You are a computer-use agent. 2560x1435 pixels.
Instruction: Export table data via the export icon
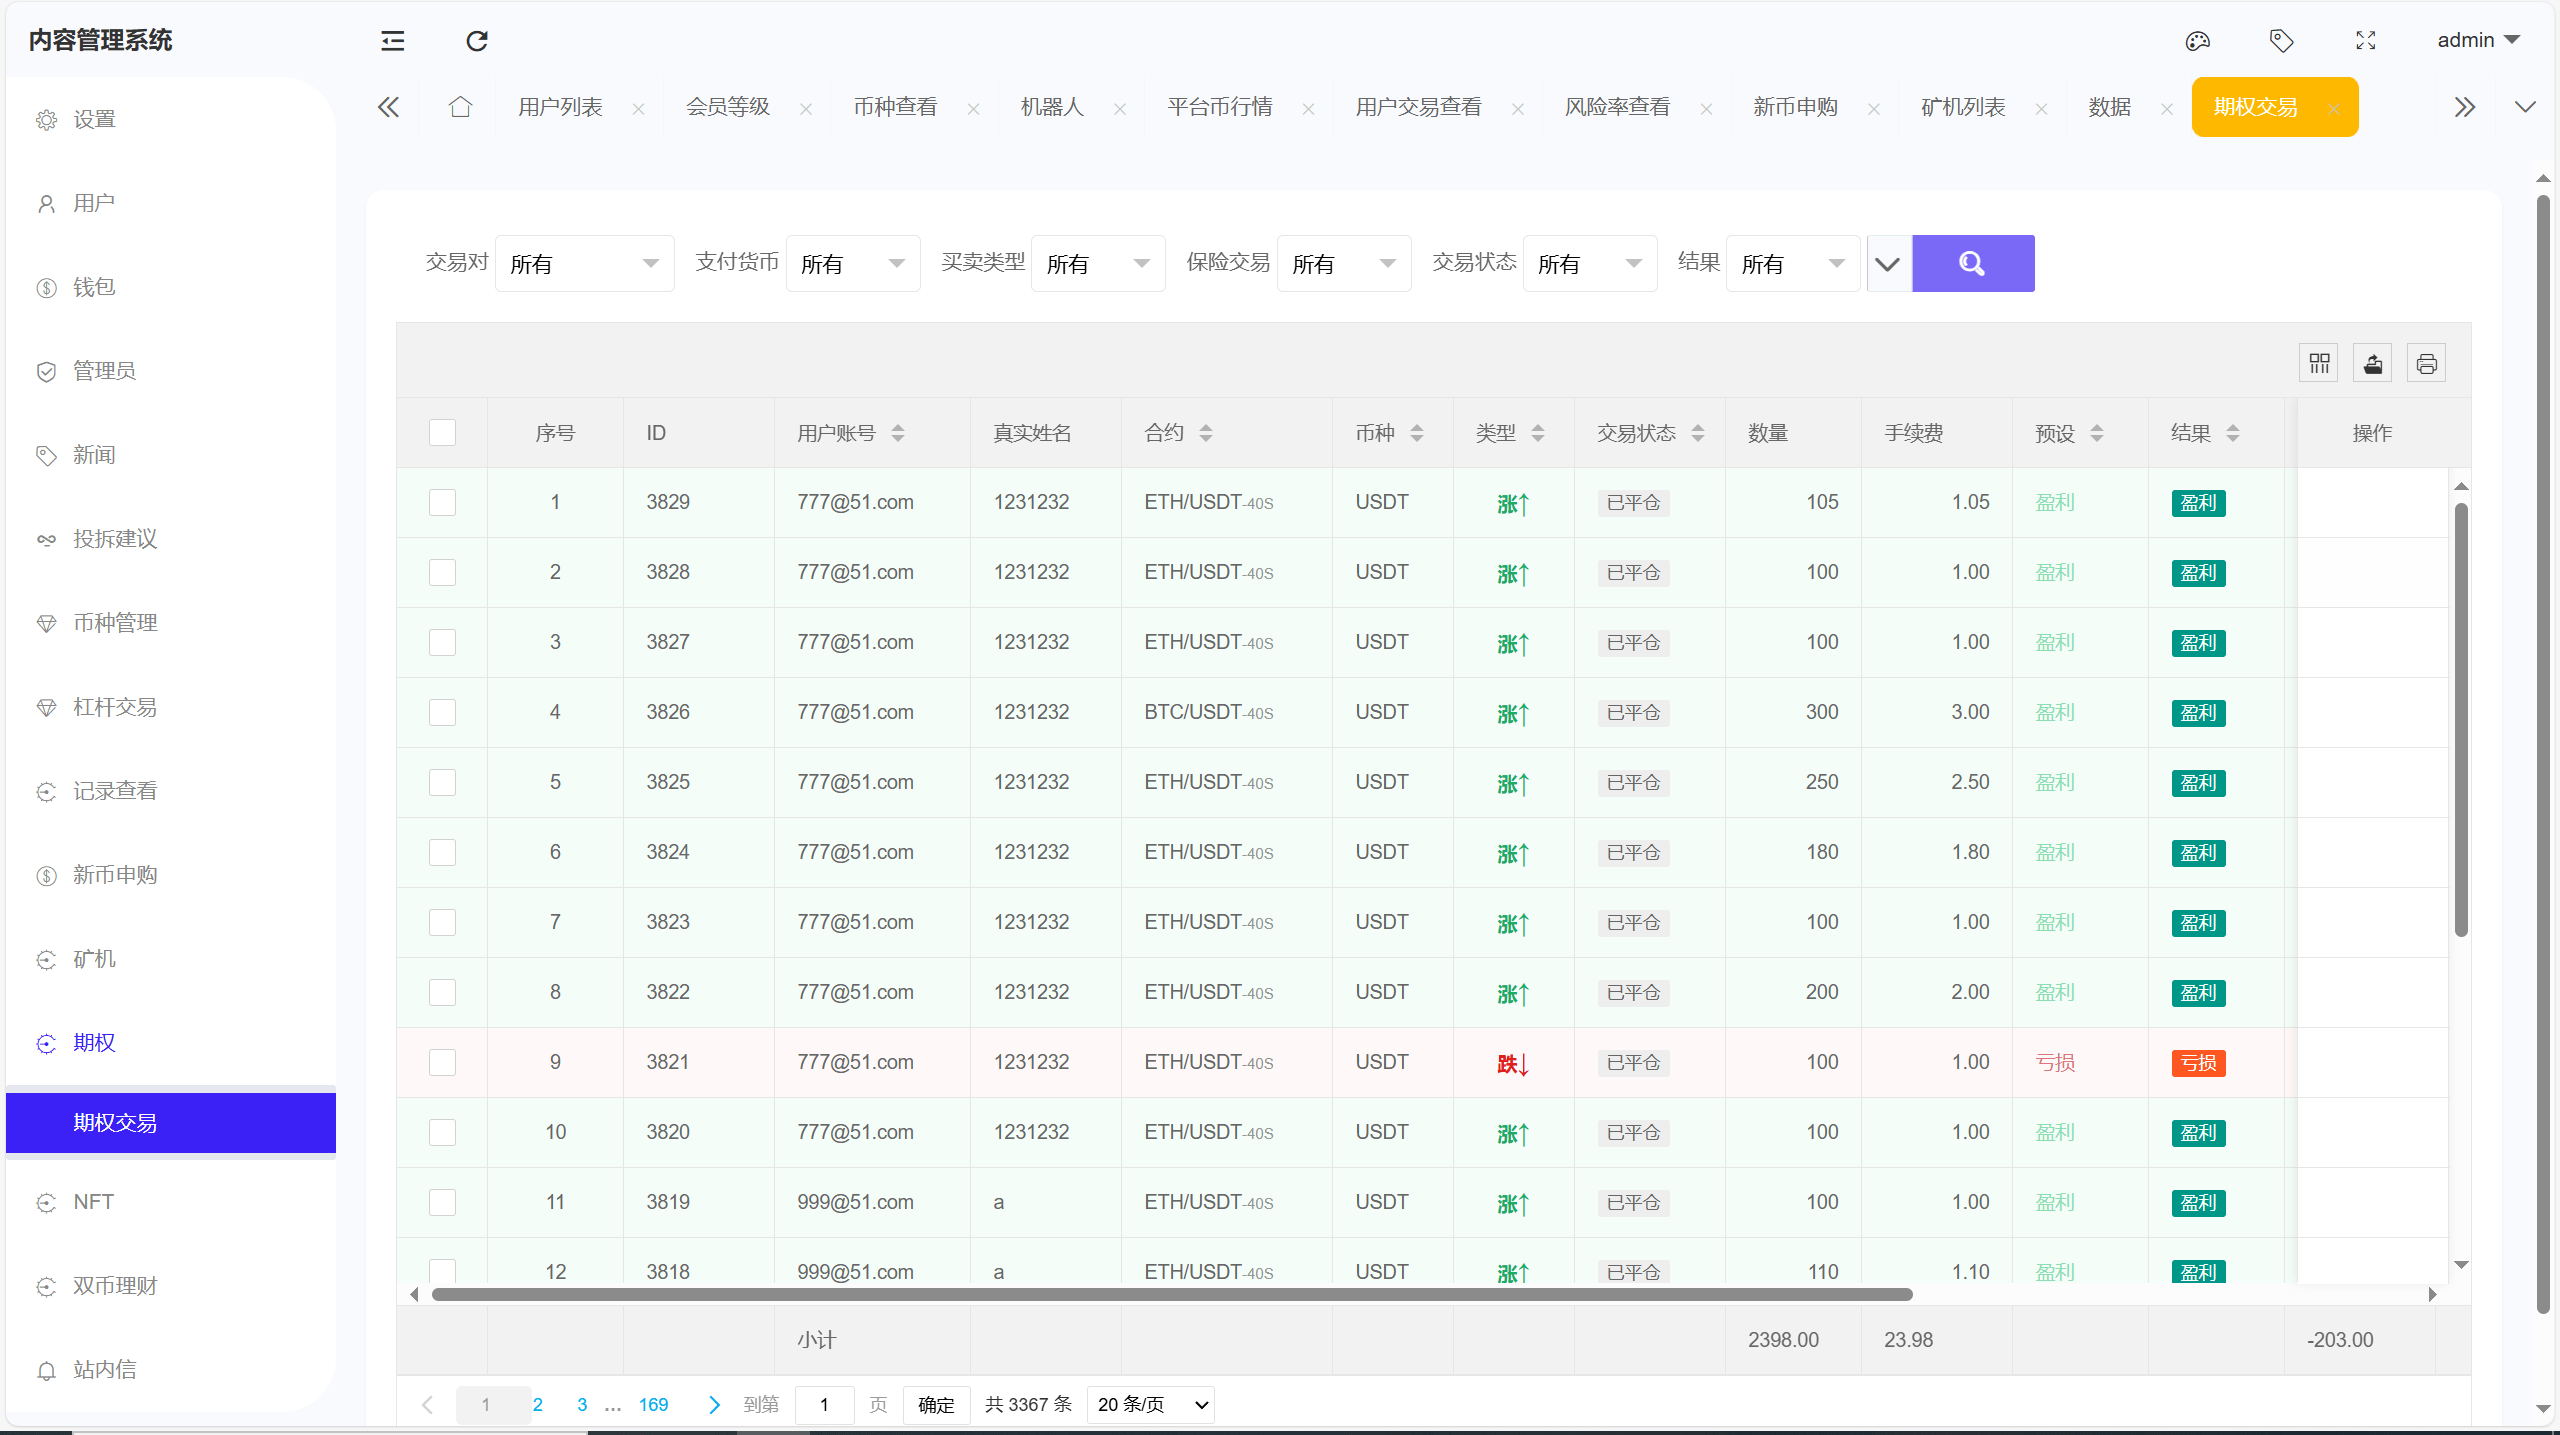click(2373, 363)
